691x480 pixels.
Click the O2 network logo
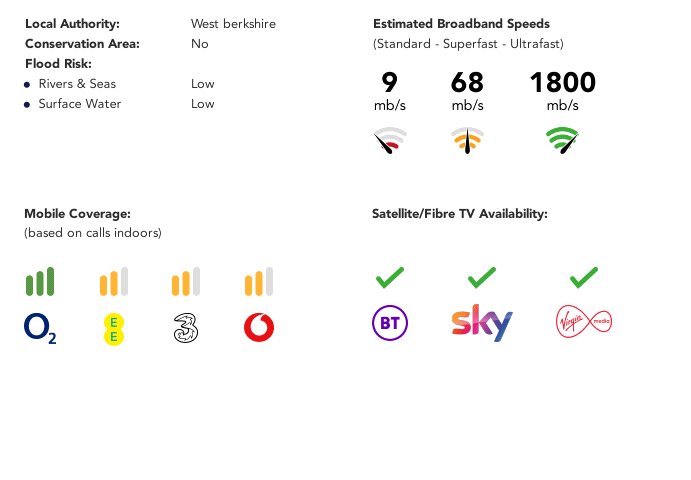pos(40,328)
